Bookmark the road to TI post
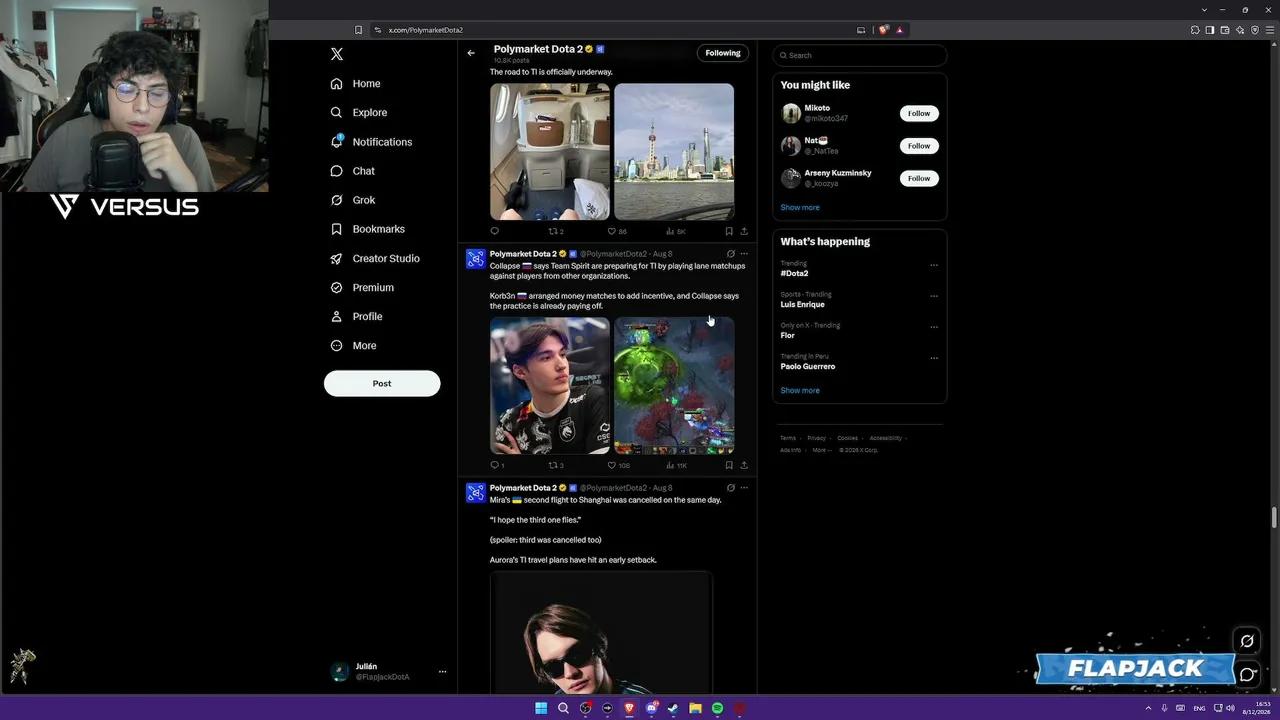Screen dimensions: 1280x720 pos(729,231)
